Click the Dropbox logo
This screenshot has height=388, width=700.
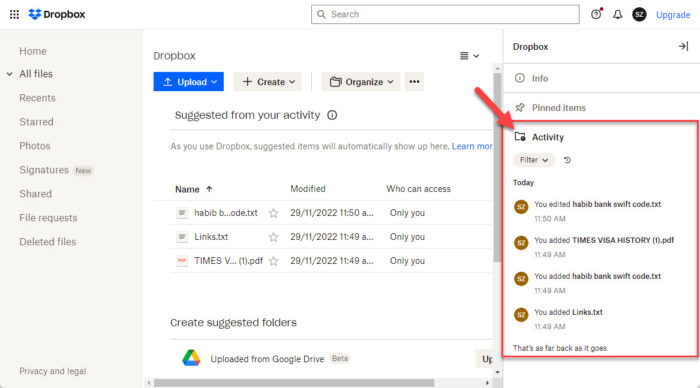point(57,14)
